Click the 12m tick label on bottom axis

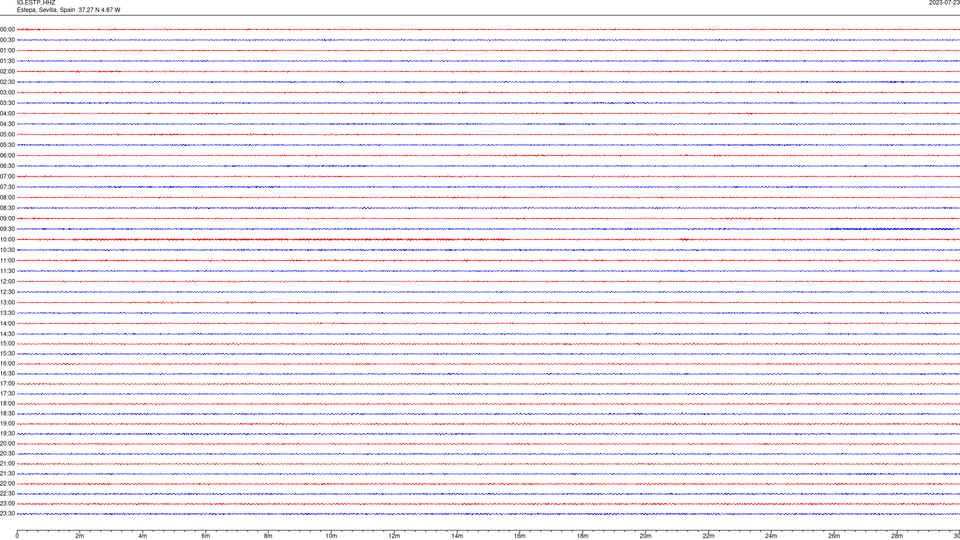(x=394, y=536)
